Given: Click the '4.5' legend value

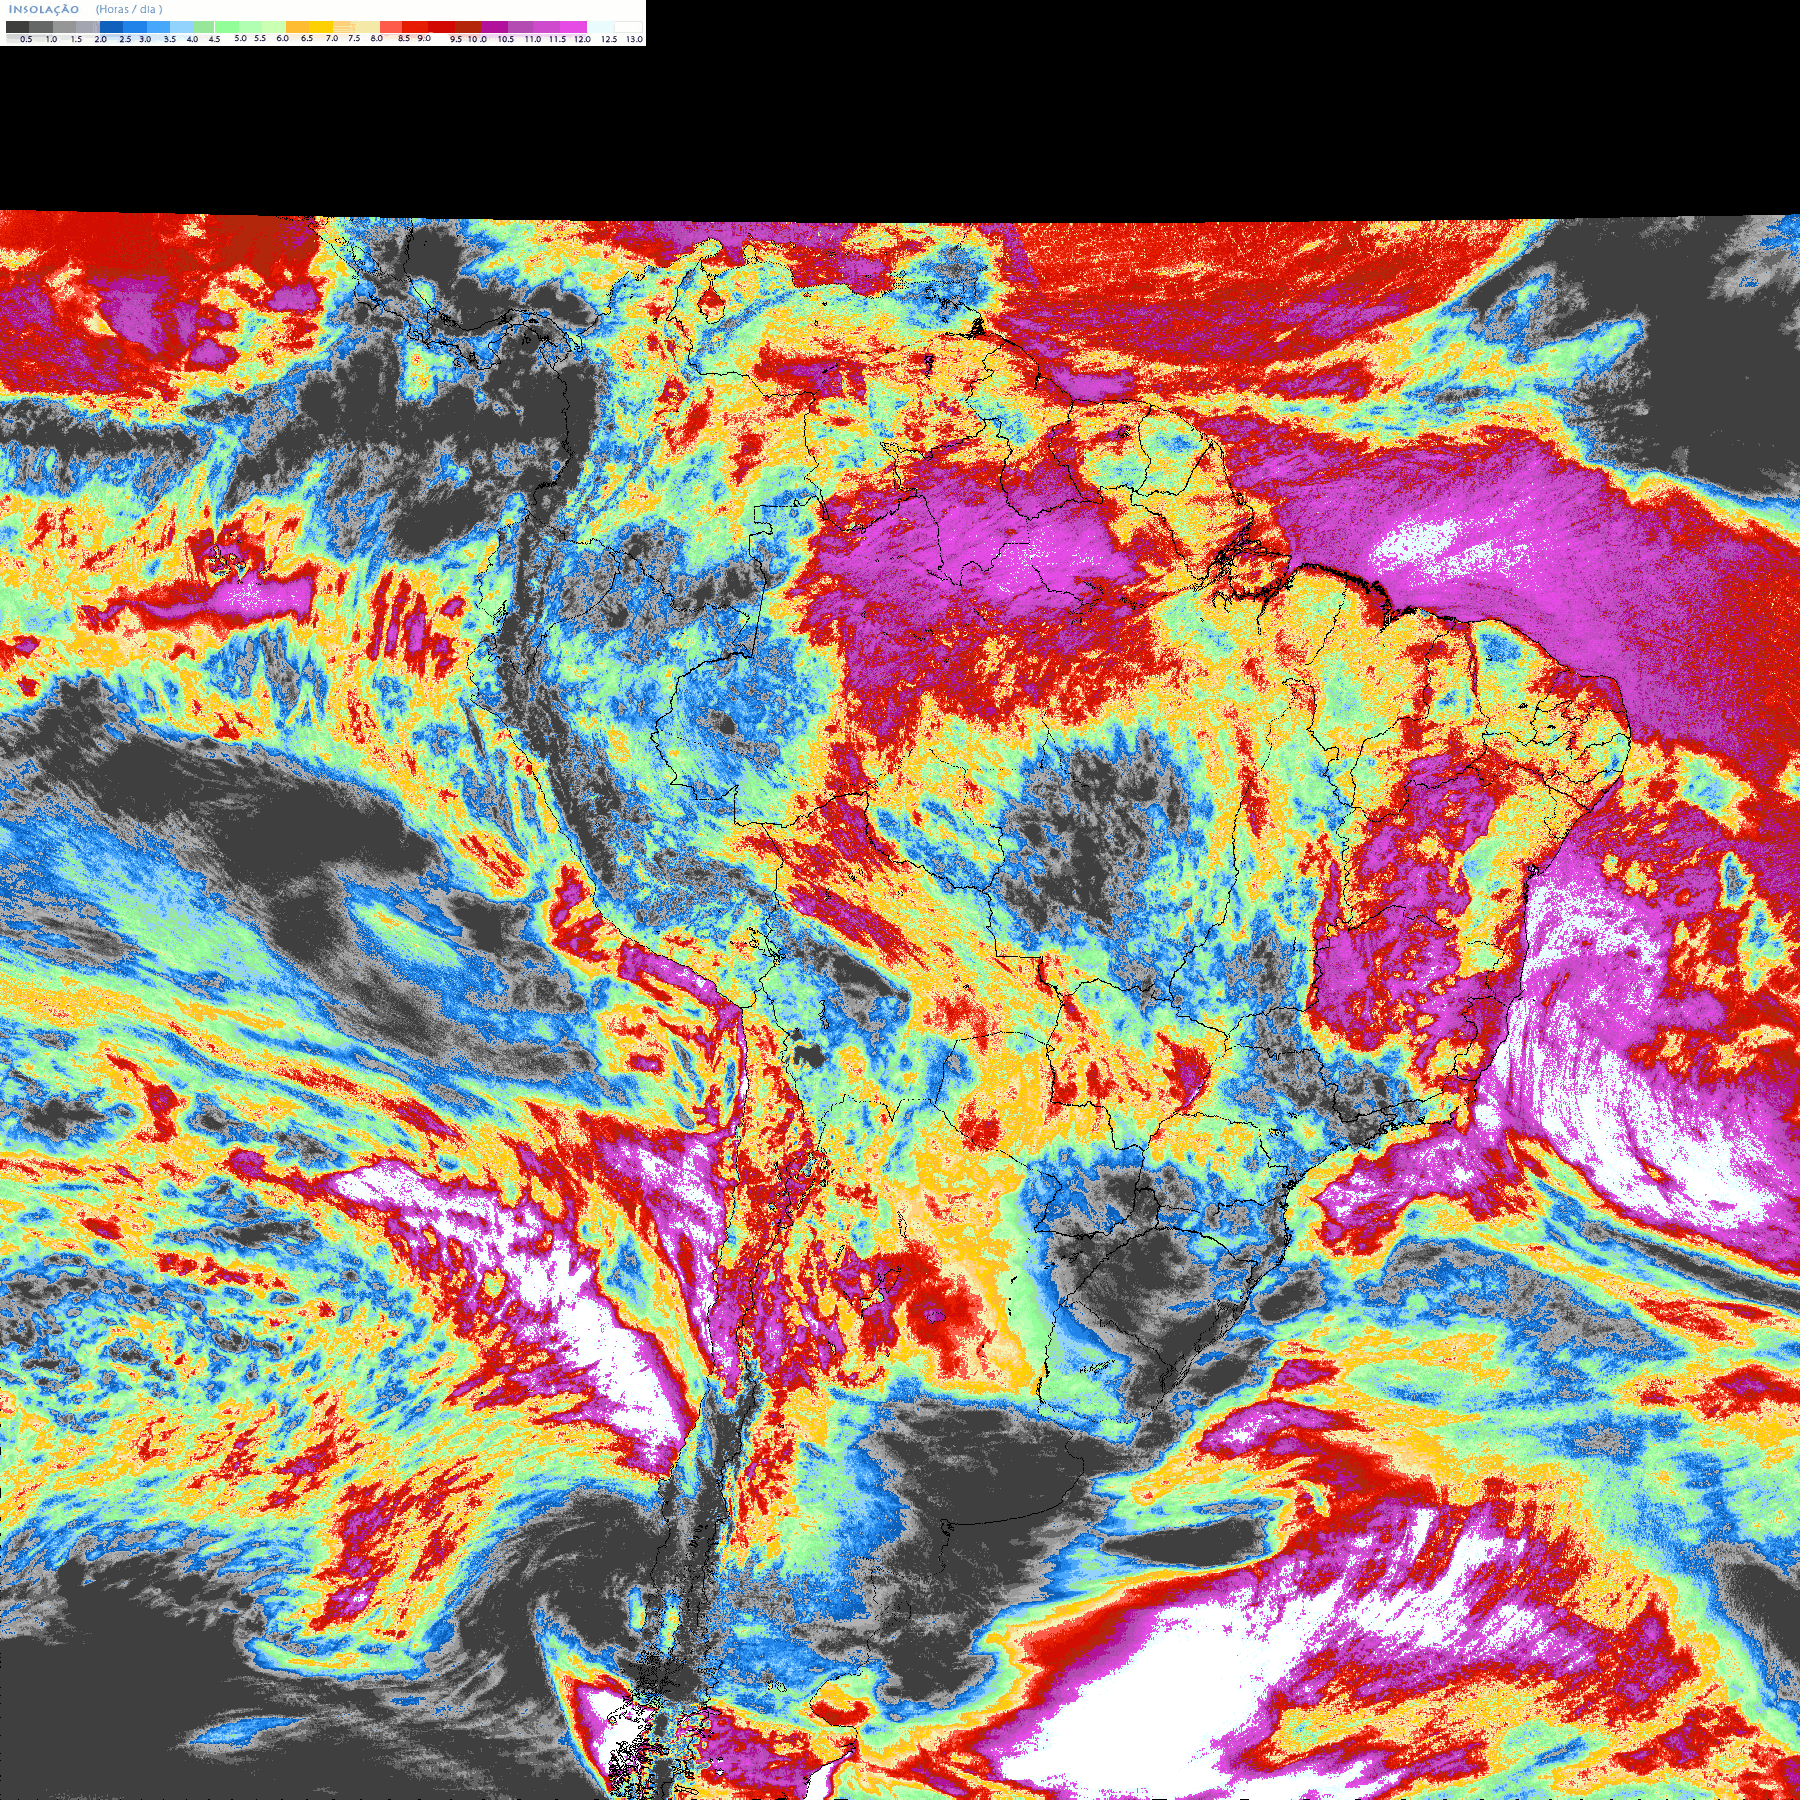Looking at the screenshot, I should click(214, 39).
